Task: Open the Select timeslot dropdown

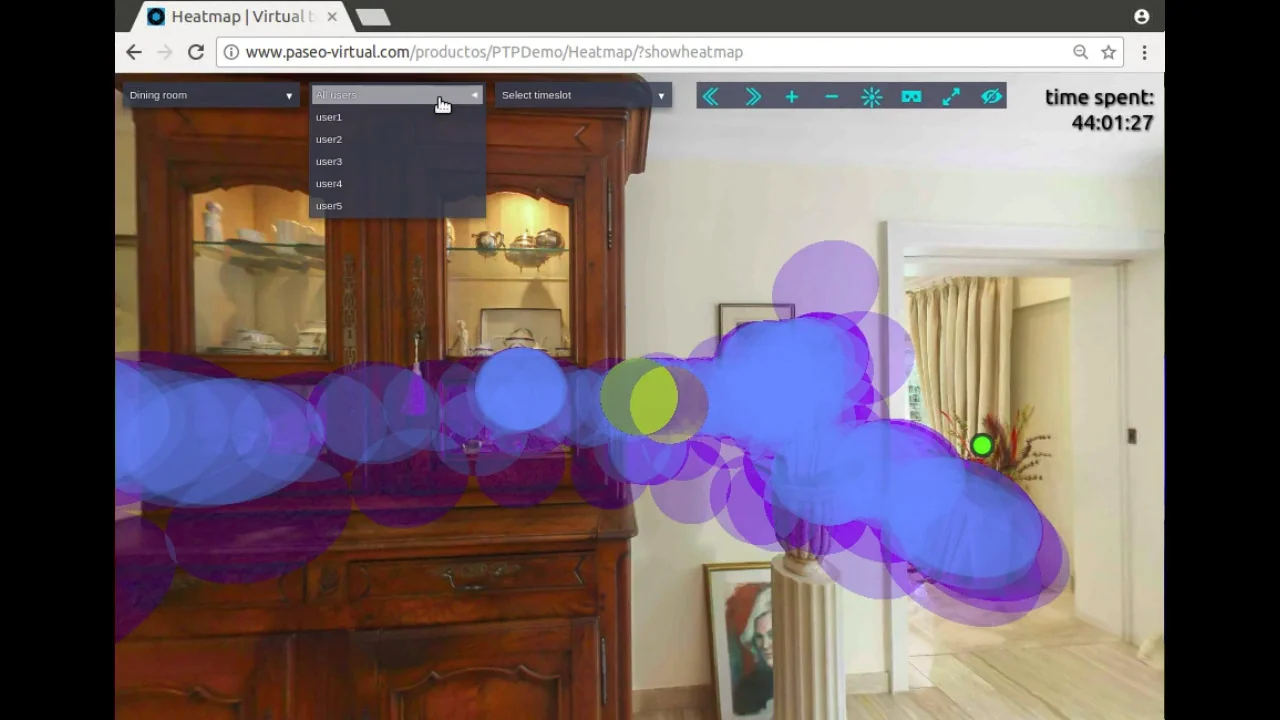Action: tap(583, 95)
